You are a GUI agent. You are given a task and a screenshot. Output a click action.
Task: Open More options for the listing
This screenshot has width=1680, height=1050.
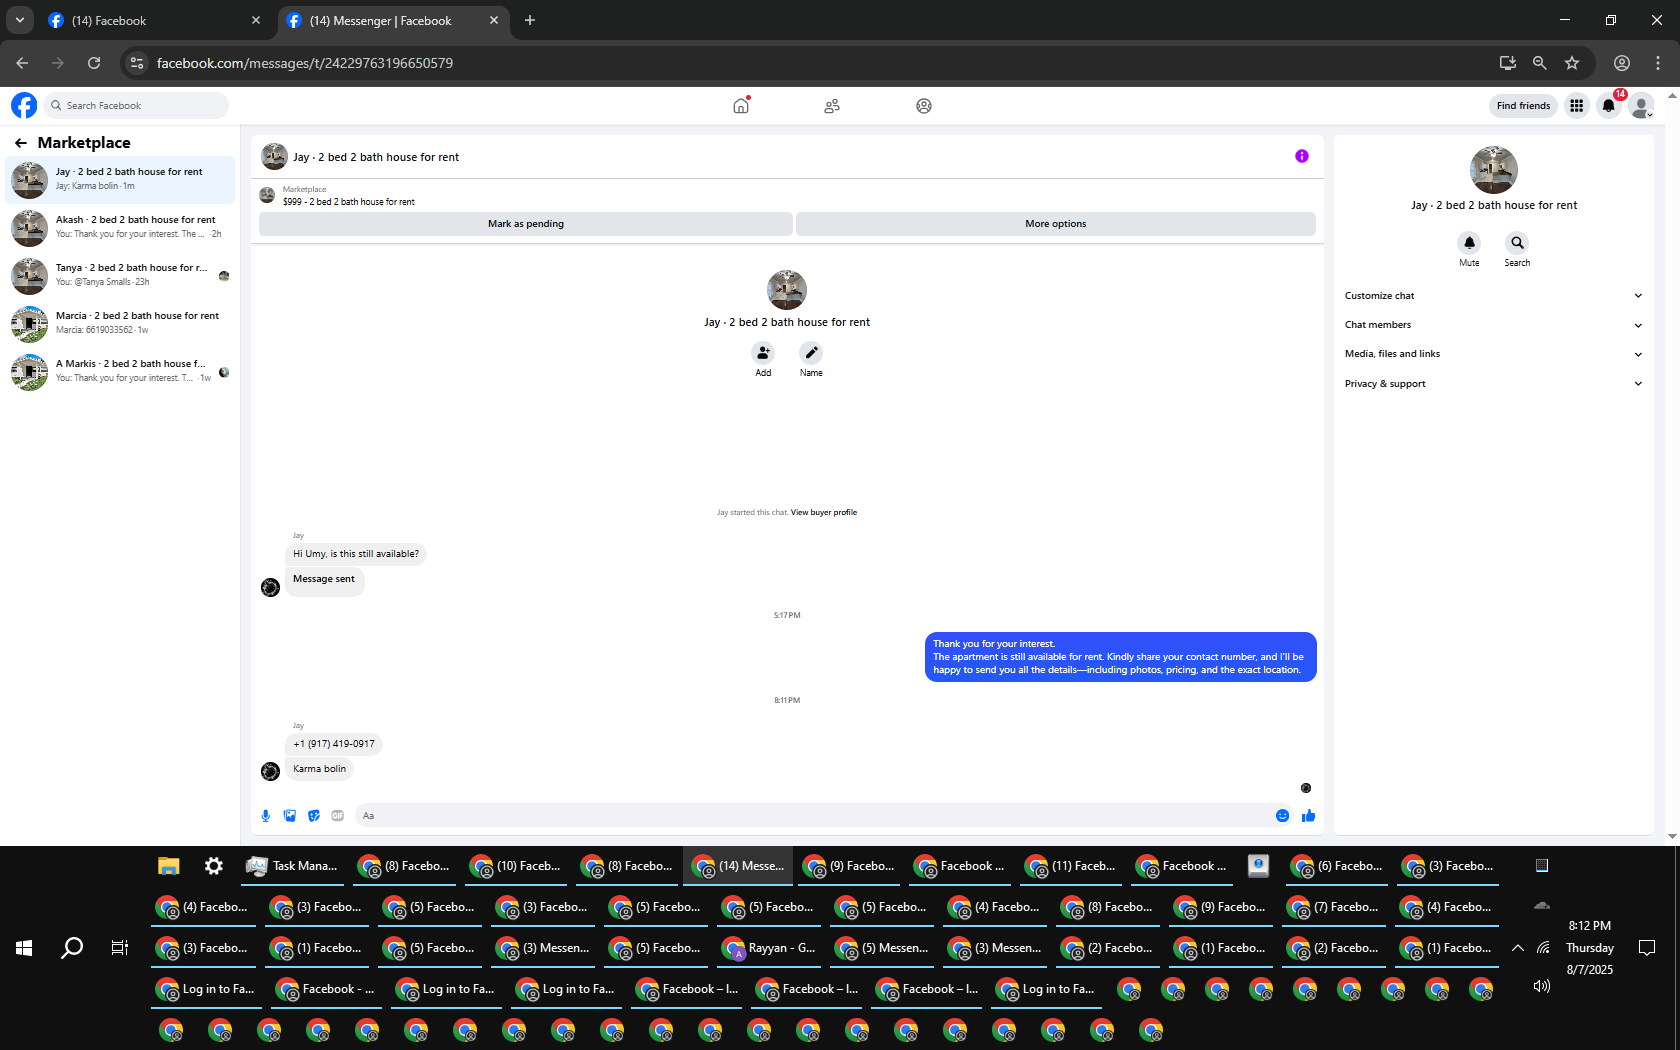point(1056,224)
